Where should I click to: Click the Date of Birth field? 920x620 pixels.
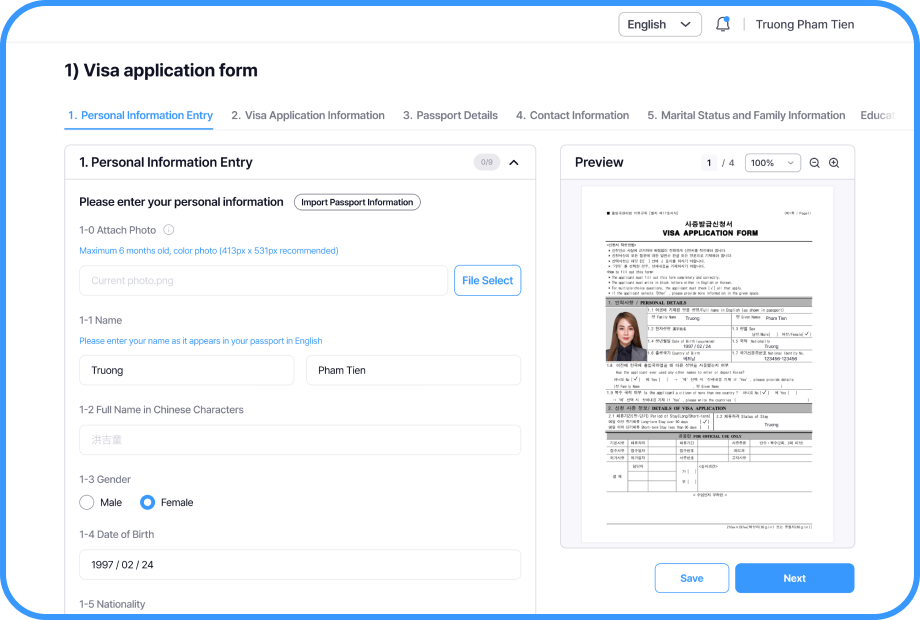pos(300,565)
